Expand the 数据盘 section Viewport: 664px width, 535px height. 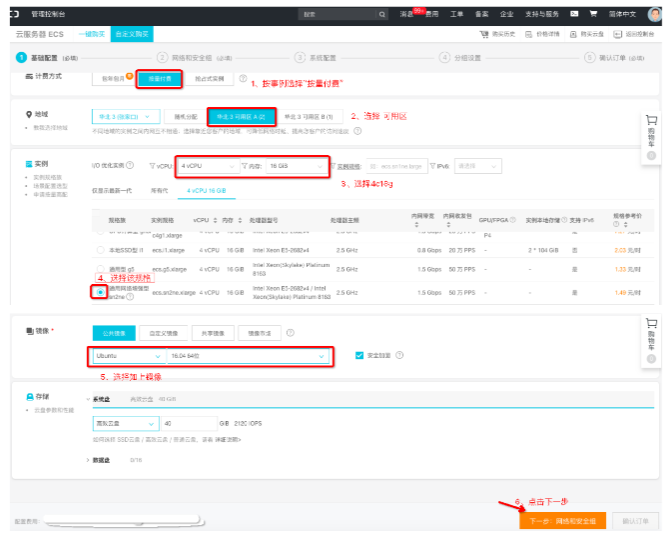(99, 460)
